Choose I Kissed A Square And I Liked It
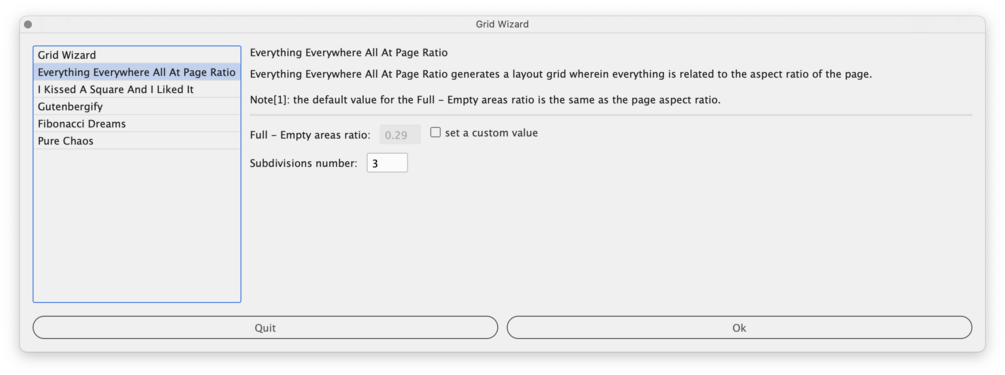This screenshot has height=375, width=1005. tap(137, 90)
